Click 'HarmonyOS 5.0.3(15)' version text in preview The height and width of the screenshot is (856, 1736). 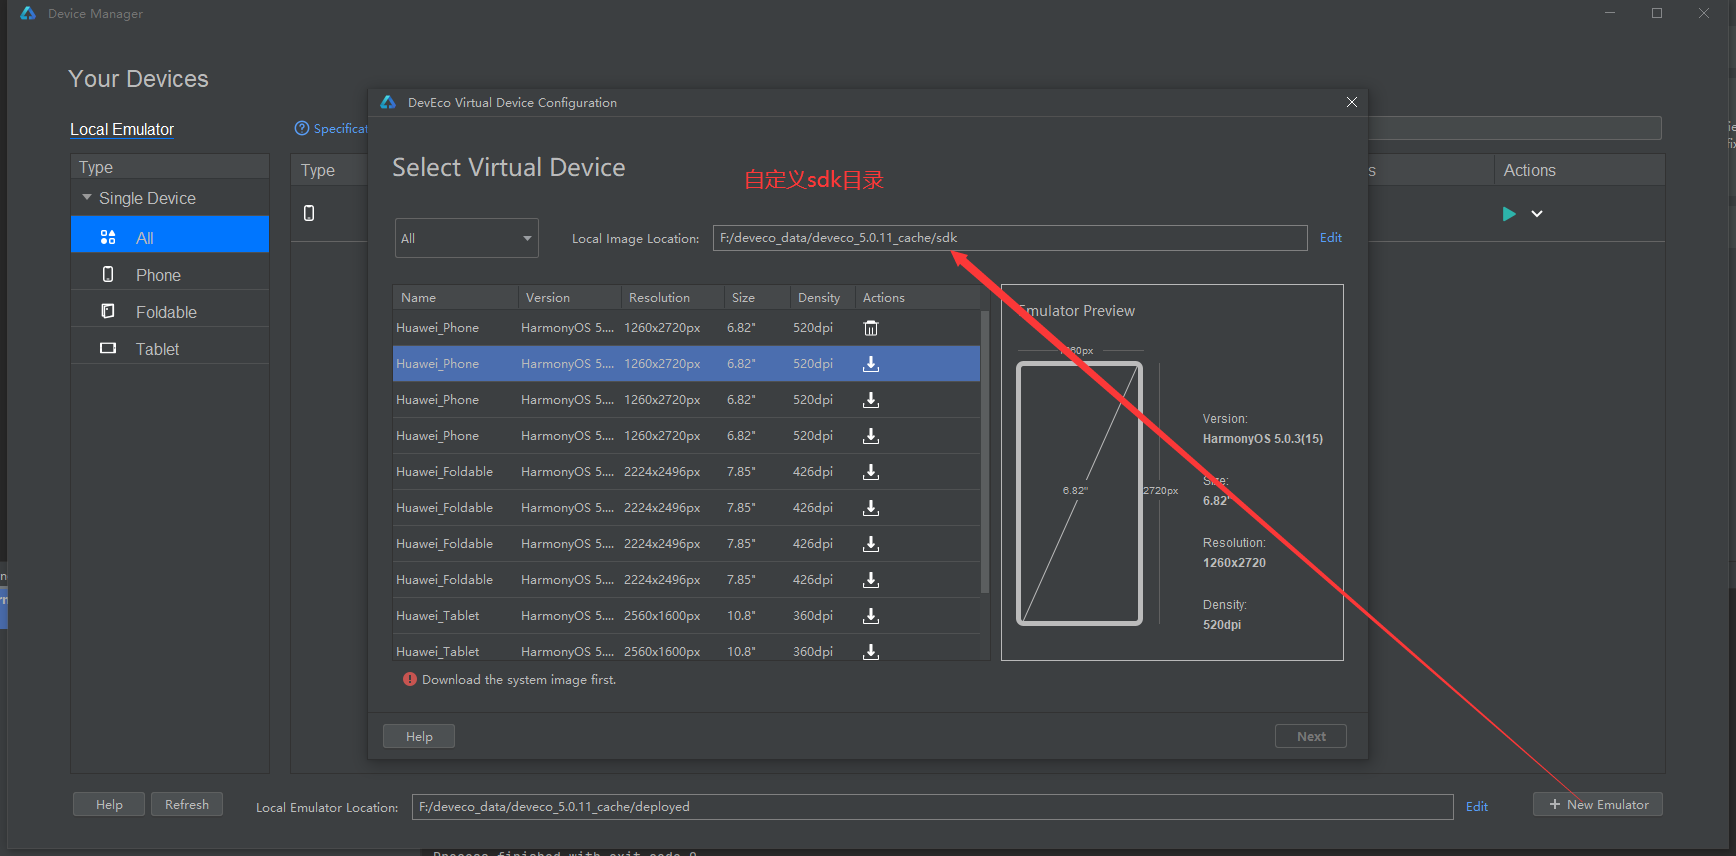coord(1262,439)
